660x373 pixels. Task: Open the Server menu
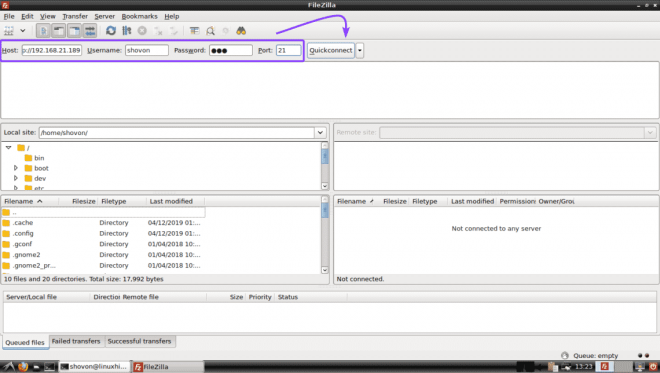104,16
